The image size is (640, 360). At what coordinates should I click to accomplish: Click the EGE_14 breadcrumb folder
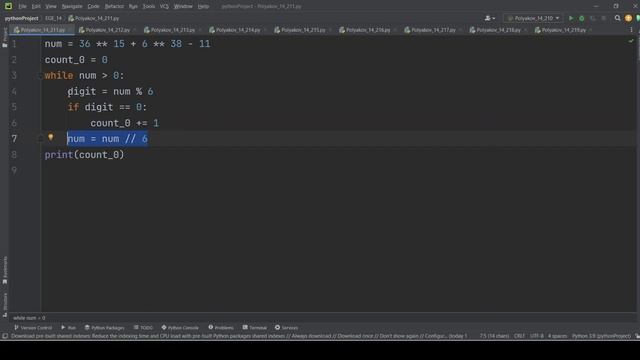[53, 18]
